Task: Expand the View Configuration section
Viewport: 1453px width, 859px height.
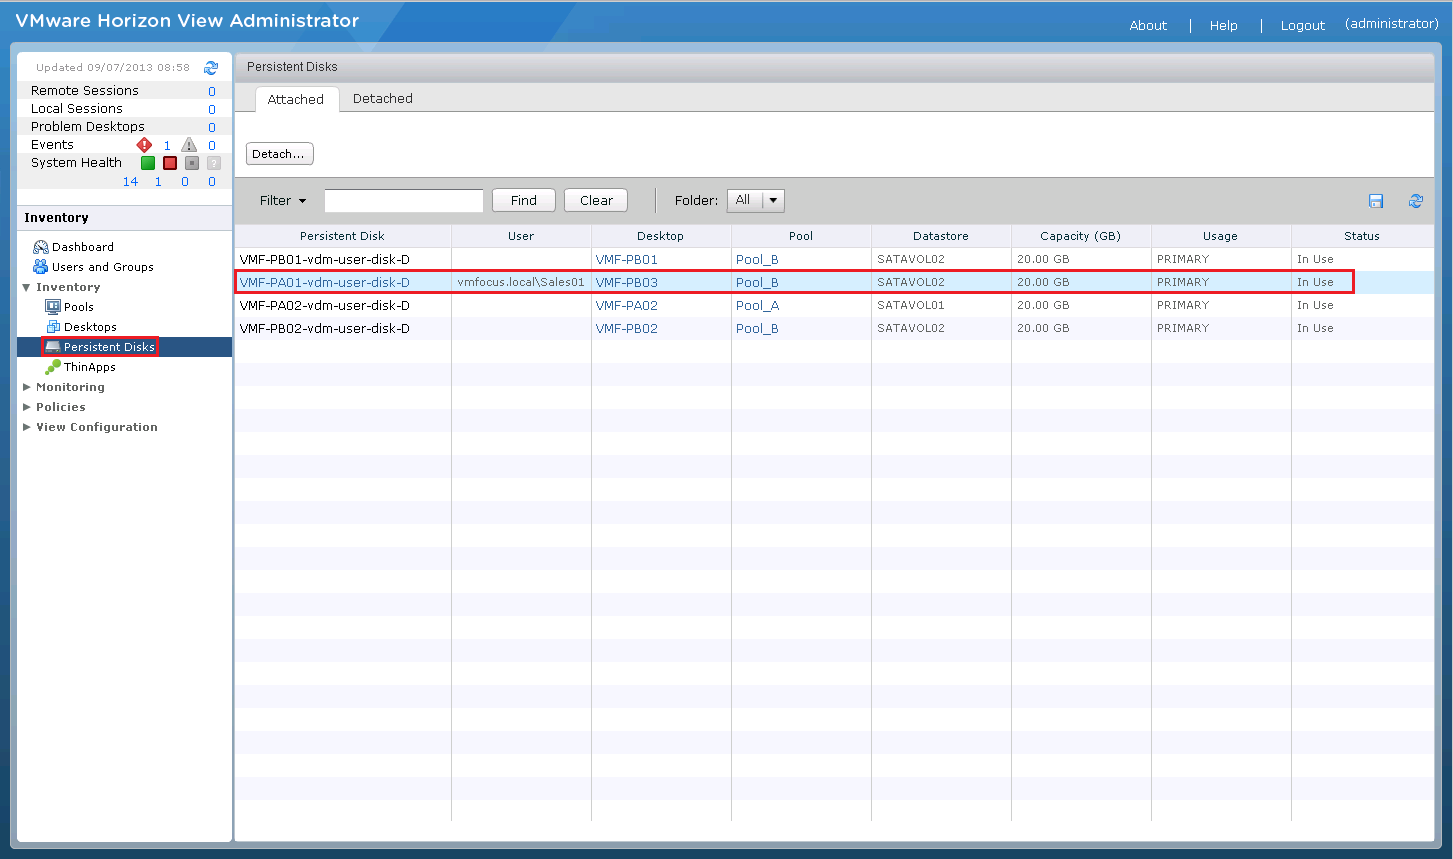Action: coord(96,427)
